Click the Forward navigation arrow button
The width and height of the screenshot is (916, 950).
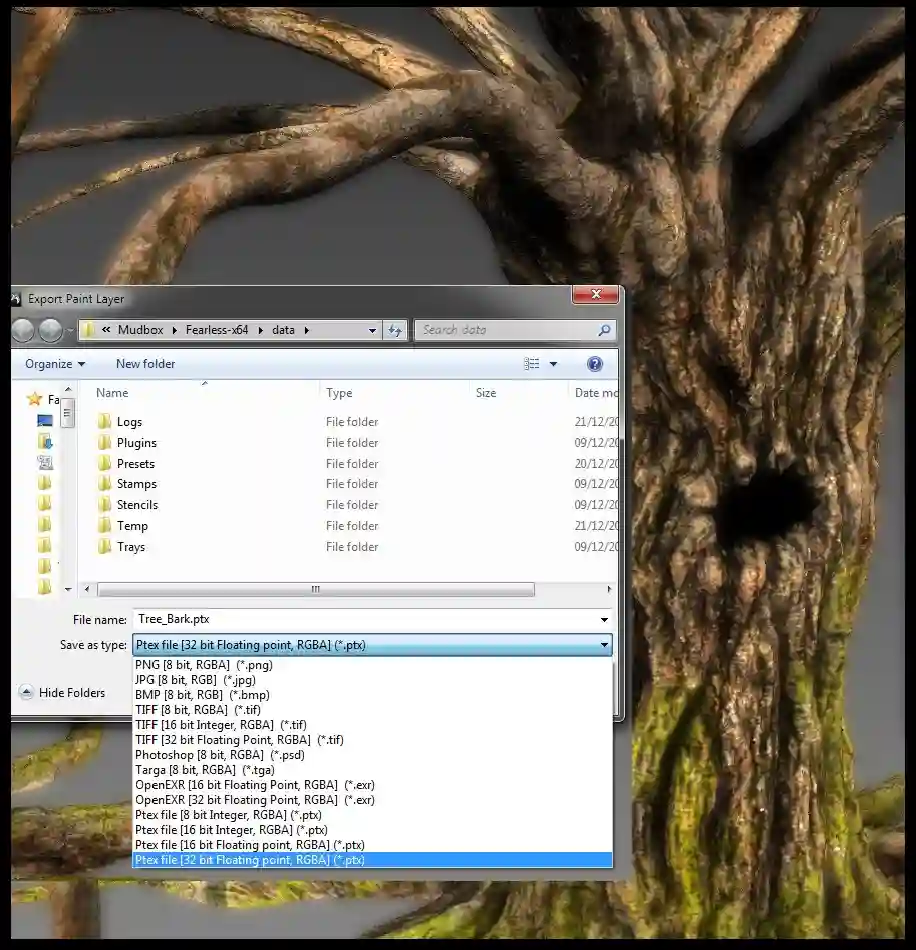click(x=50, y=330)
